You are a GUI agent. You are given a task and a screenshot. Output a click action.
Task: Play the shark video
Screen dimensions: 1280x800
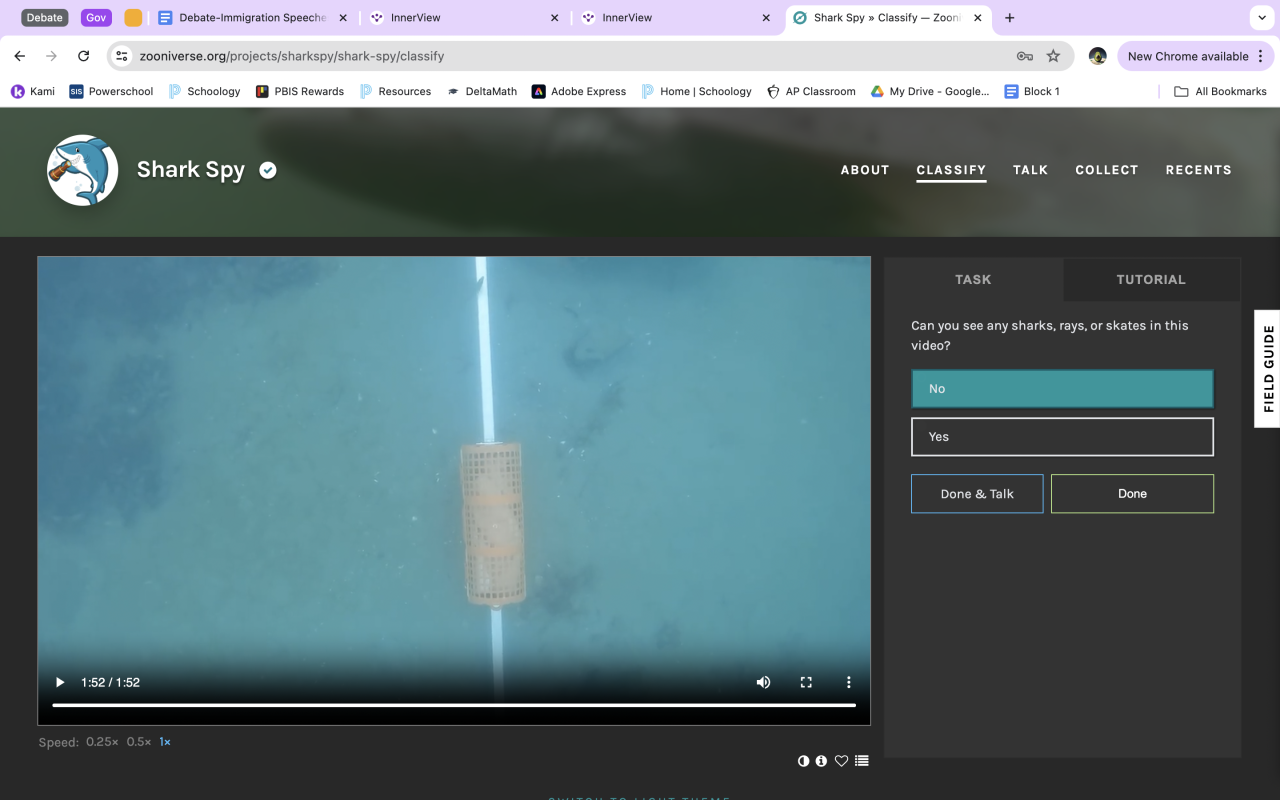60,682
